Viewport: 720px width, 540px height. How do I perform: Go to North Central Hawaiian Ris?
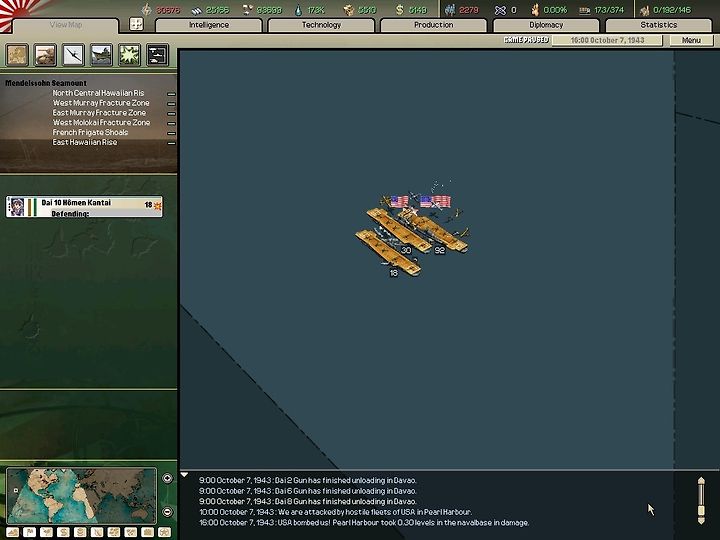pos(98,93)
